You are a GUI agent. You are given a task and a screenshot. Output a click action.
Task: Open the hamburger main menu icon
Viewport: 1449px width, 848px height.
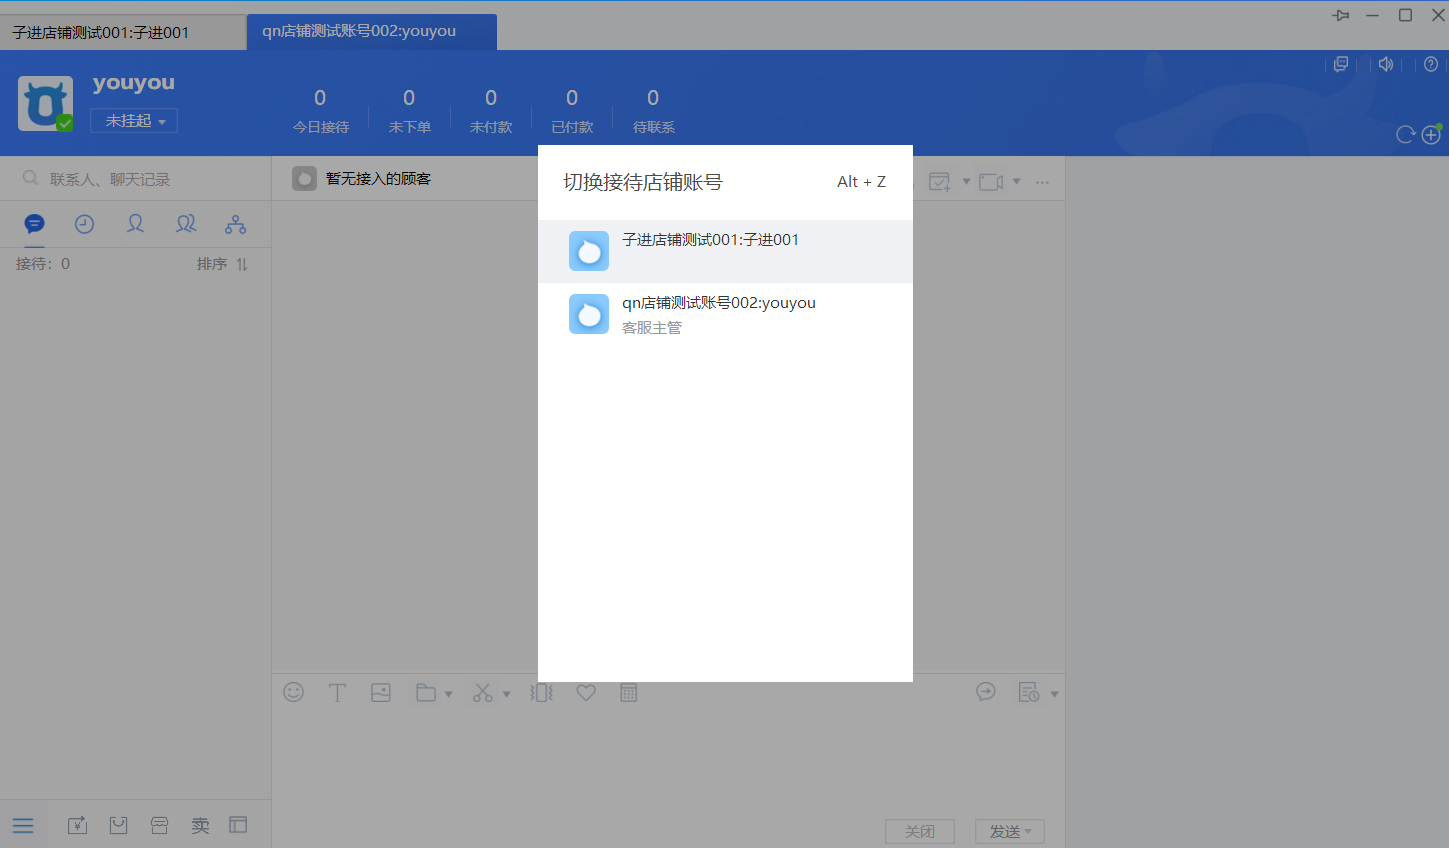pos(23,825)
